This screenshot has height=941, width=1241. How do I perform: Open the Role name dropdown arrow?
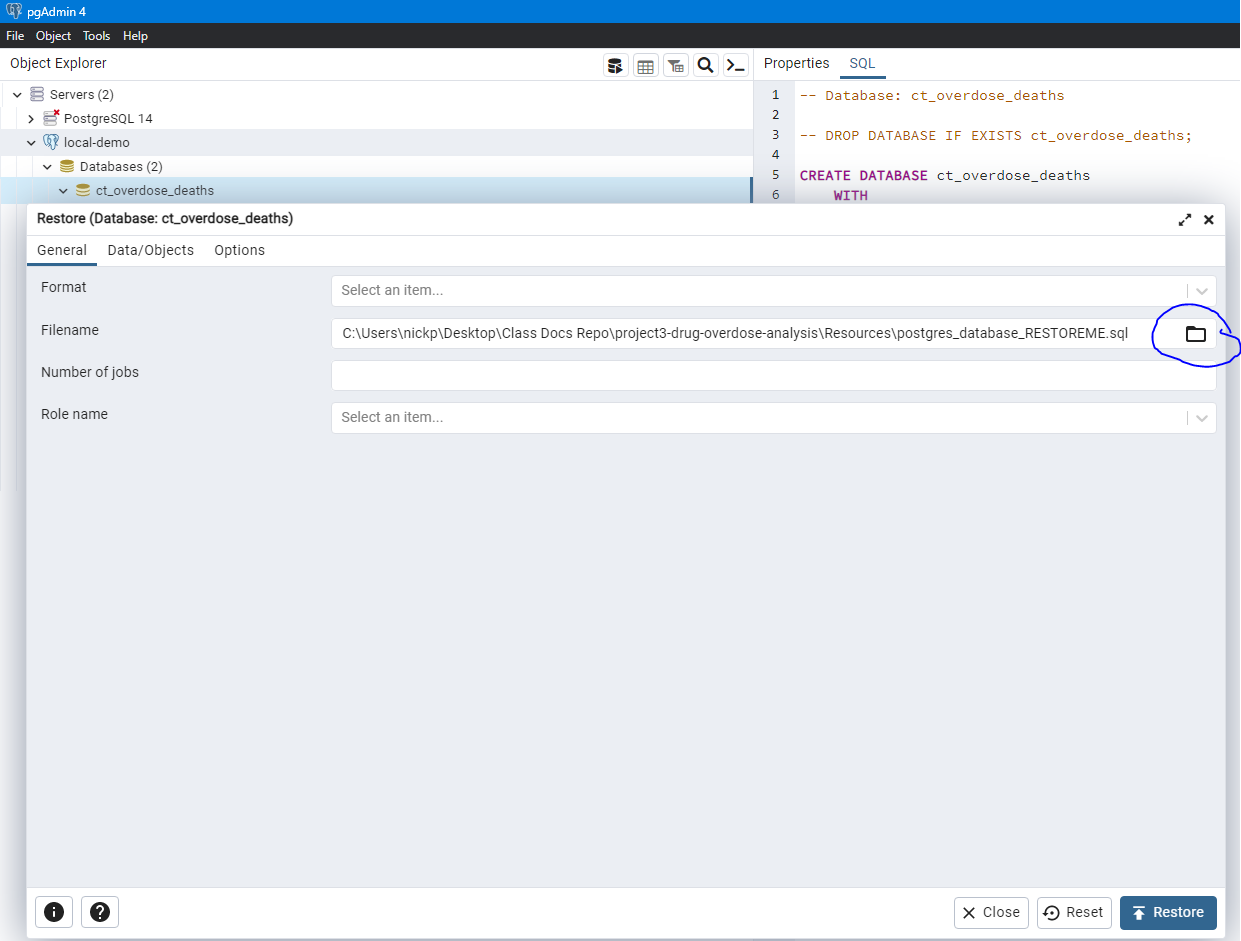(x=1202, y=418)
